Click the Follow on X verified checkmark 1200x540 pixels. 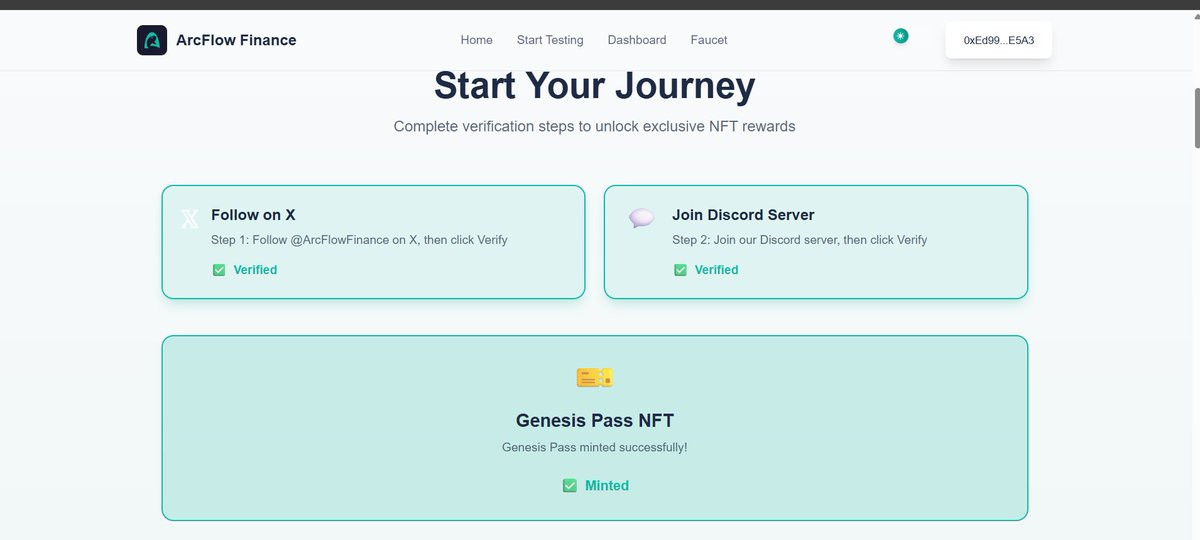pyautogui.click(x=219, y=270)
